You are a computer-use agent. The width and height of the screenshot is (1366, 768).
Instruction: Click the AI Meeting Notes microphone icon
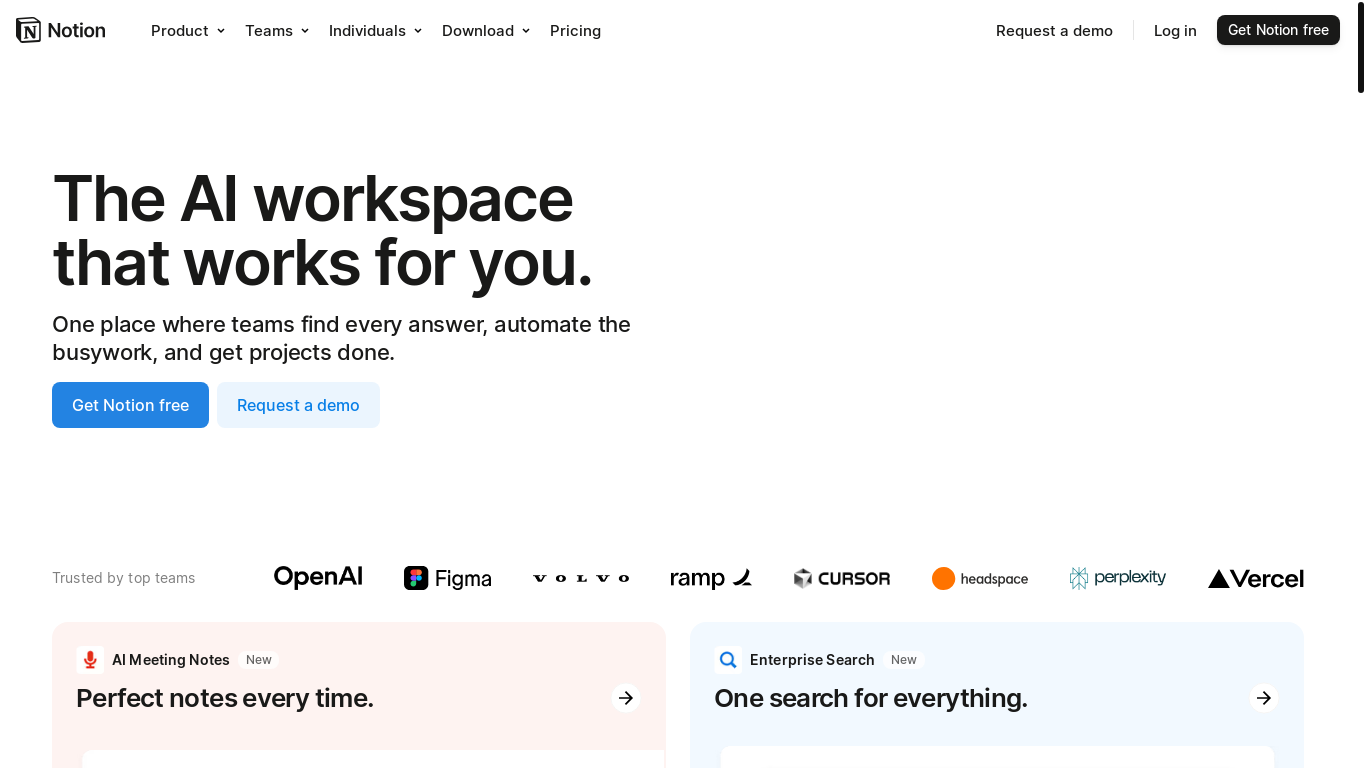(x=90, y=660)
